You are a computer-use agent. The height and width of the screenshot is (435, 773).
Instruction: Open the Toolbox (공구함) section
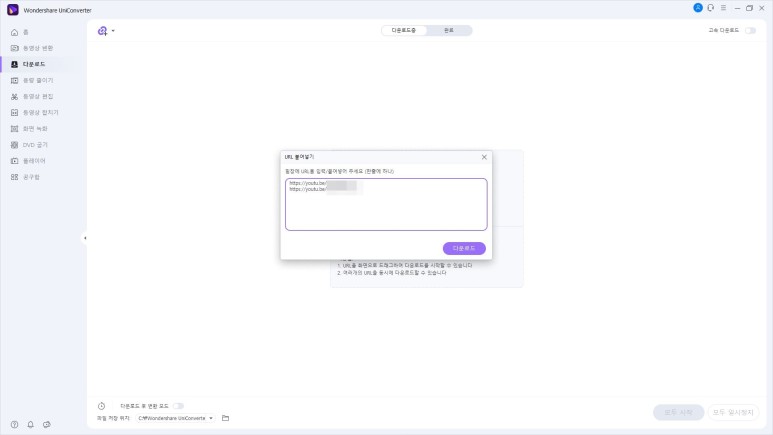pyautogui.click(x=25, y=177)
